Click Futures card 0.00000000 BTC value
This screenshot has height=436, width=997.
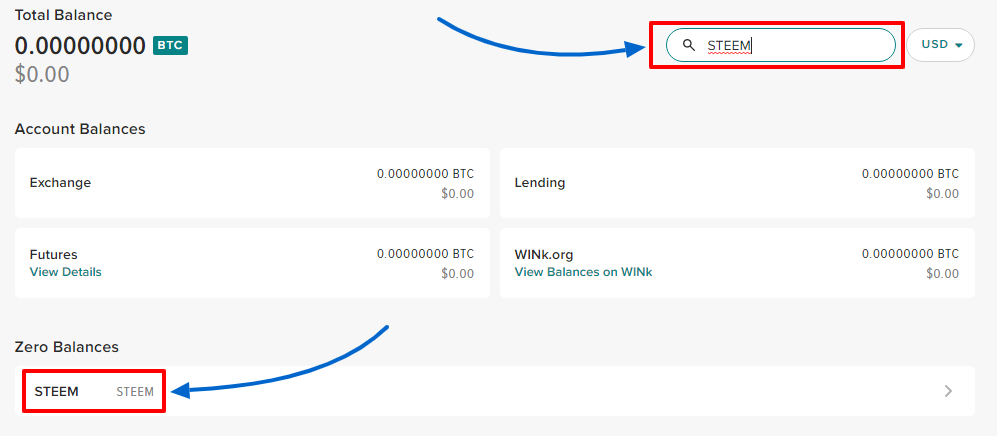[x=425, y=254]
